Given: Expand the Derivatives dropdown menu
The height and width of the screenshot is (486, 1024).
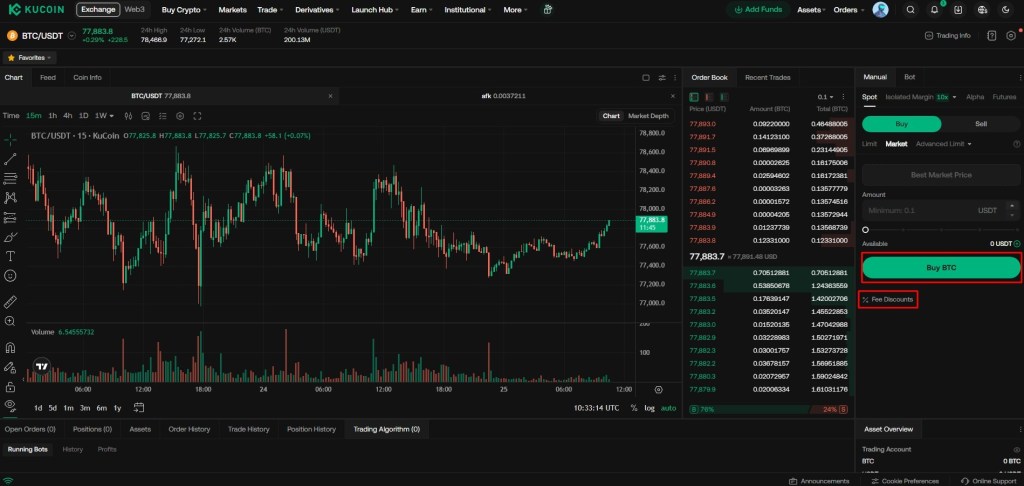Looking at the screenshot, I should tap(317, 10).
